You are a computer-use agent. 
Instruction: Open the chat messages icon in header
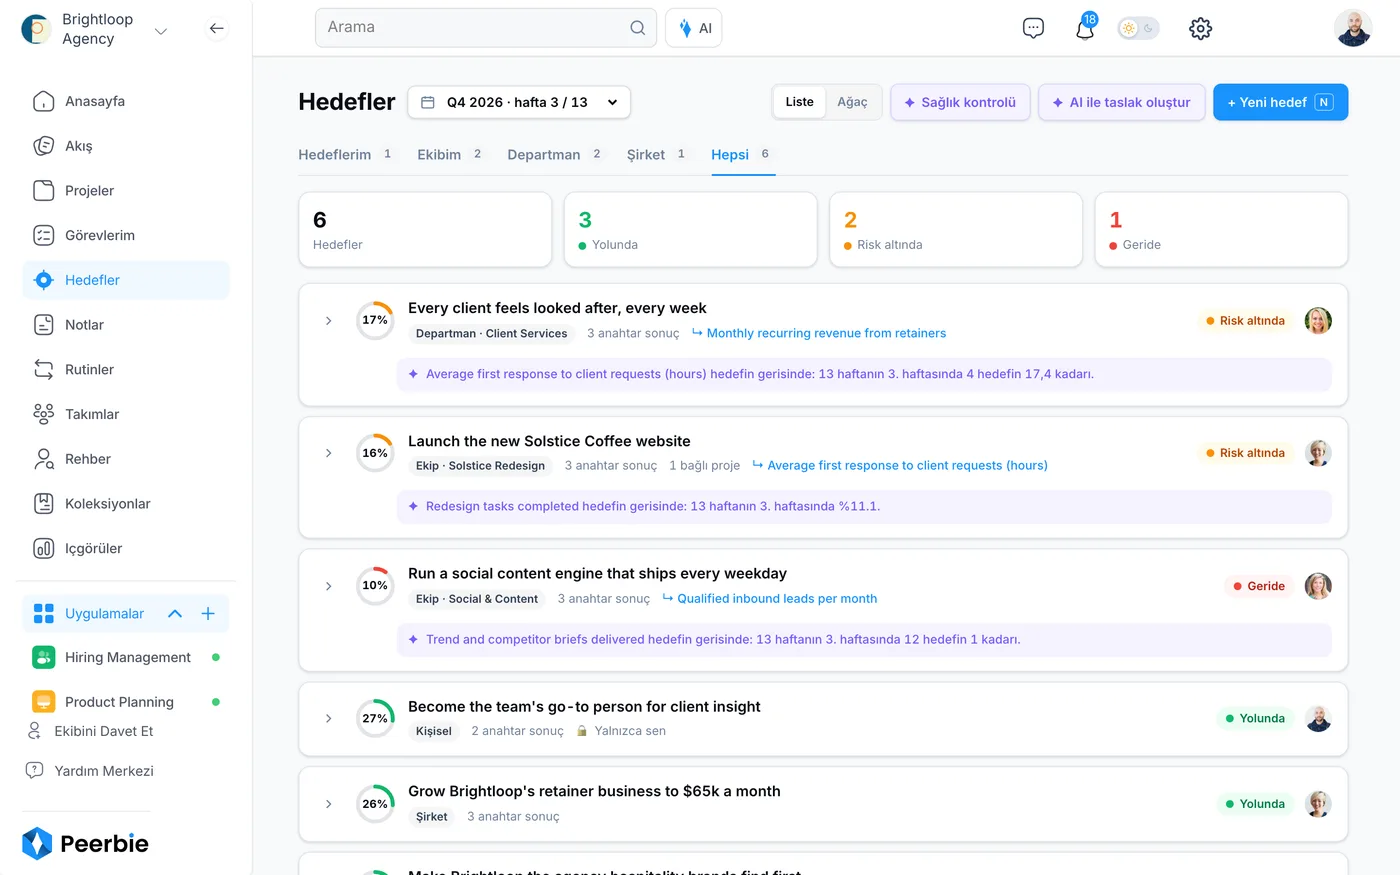1033,28
